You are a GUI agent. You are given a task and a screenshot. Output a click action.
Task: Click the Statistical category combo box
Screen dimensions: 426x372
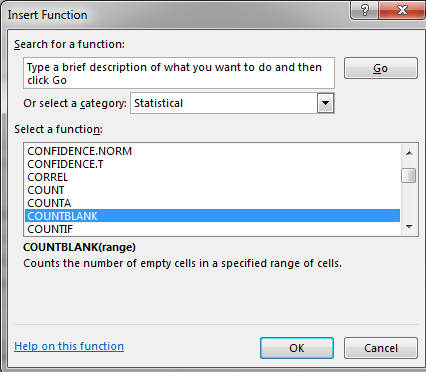tap(232, 103)
